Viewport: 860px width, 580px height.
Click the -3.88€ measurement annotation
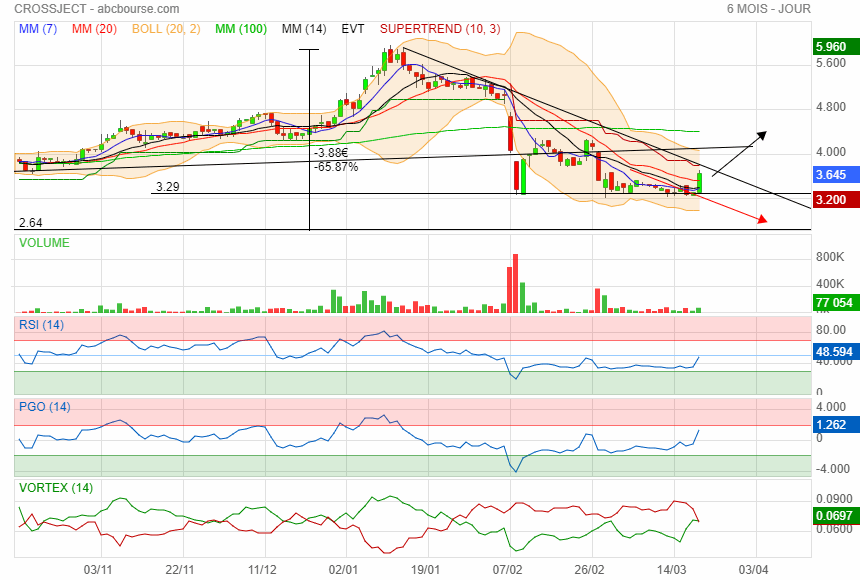(331, 153)
